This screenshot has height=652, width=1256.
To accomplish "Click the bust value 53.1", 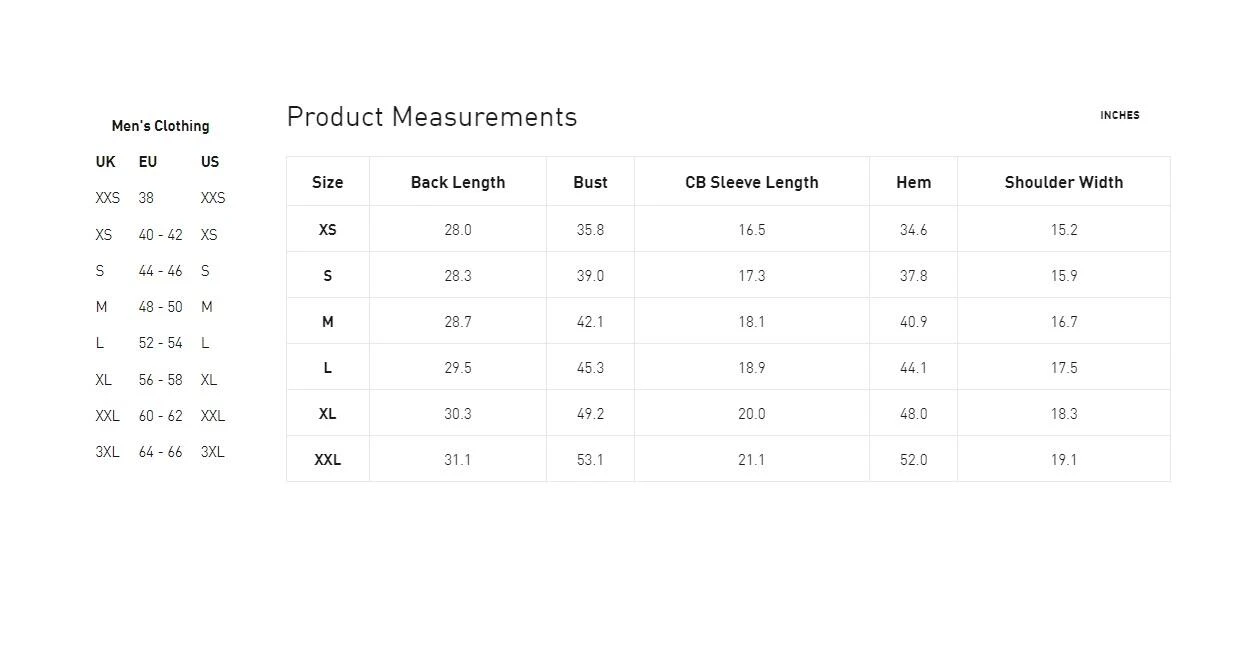I will click(590, 460).
